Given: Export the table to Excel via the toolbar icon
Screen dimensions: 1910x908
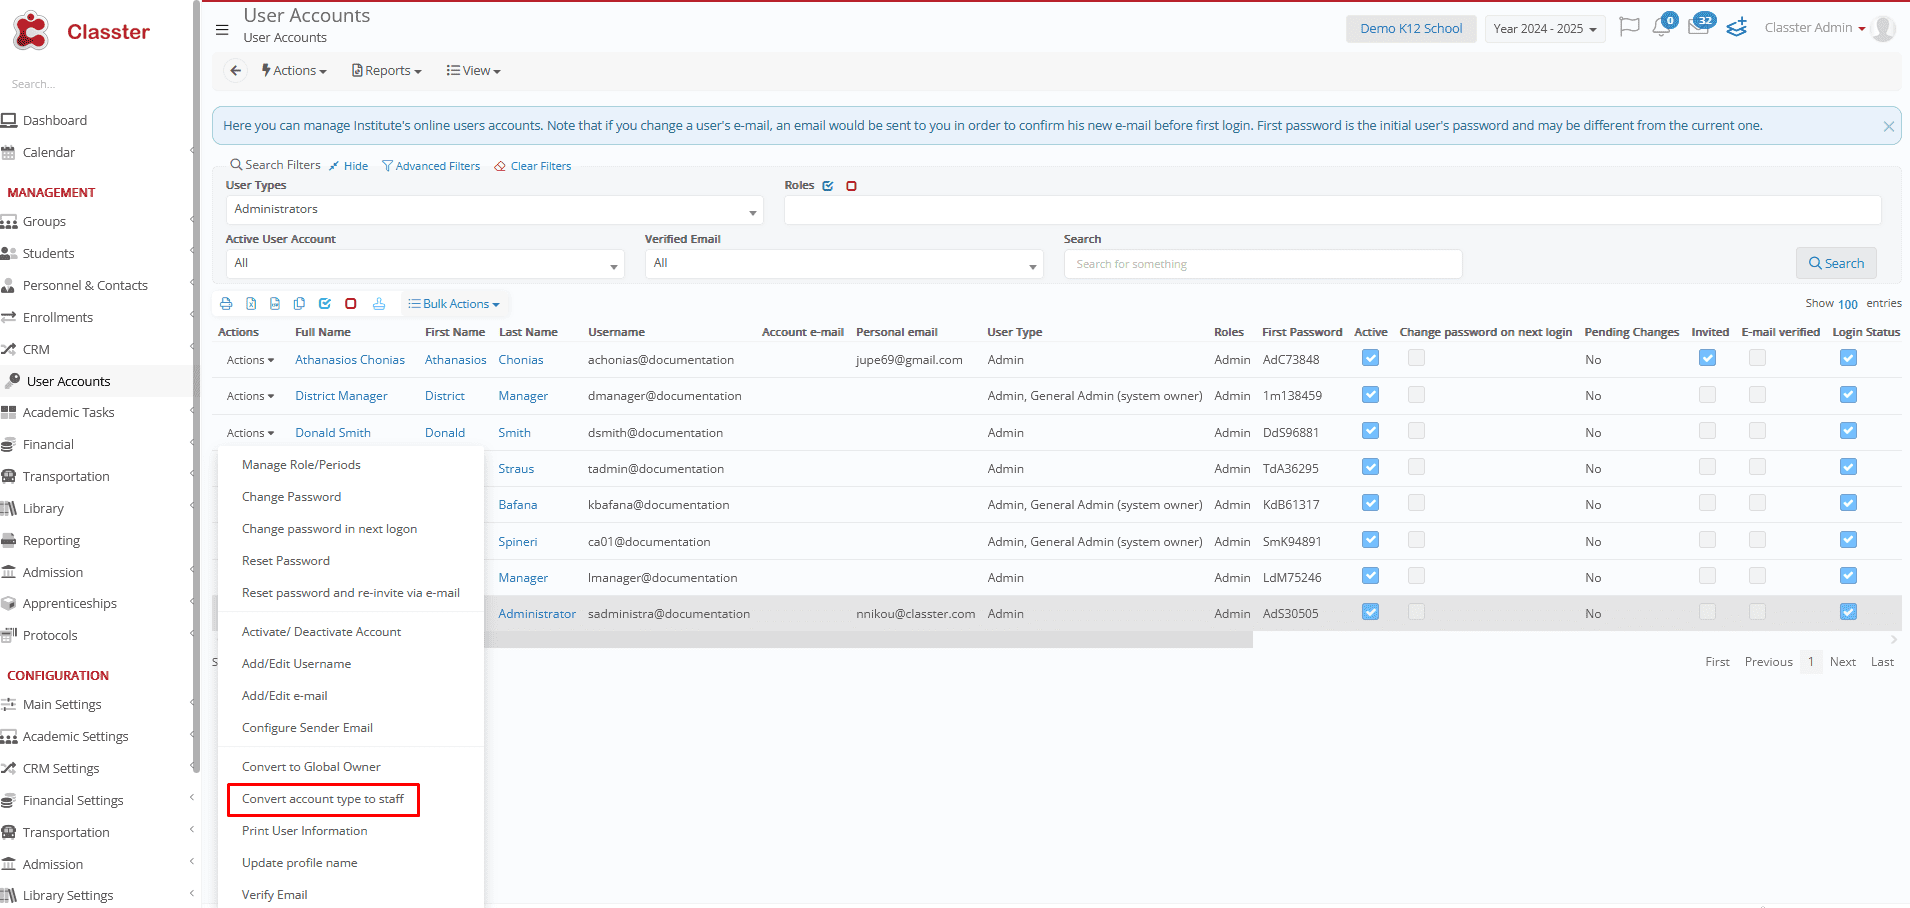Looking at the screenshot, I should (x=251, y=304).
